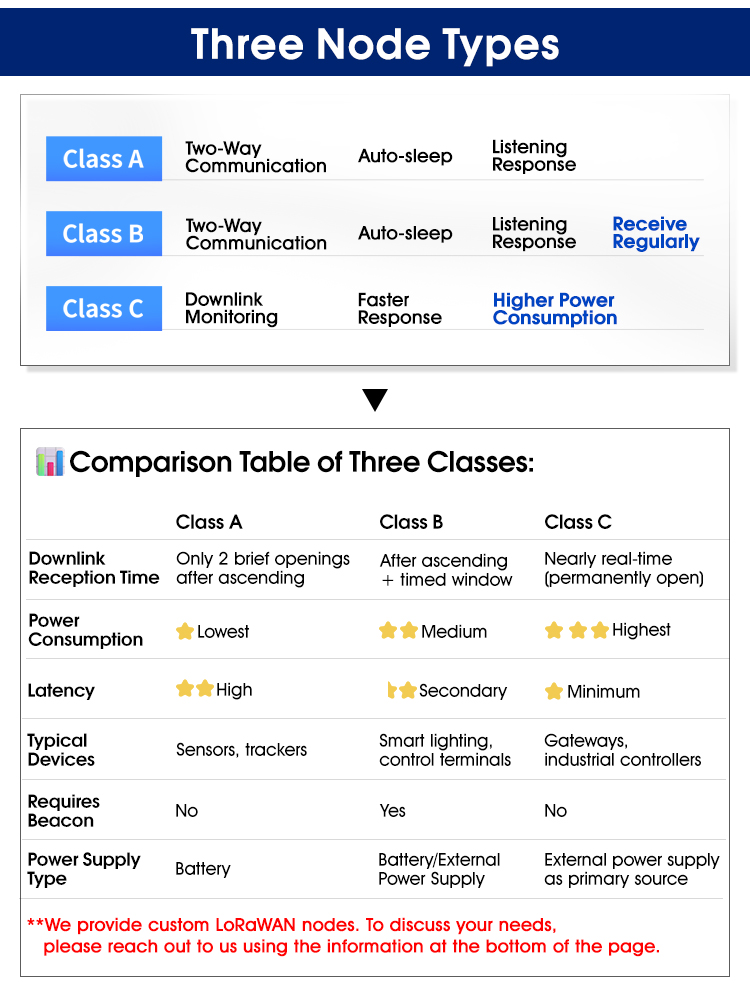The image size is (750, 1000).
Task: Click the single star next to Lowest
Action: pos(185,632)
